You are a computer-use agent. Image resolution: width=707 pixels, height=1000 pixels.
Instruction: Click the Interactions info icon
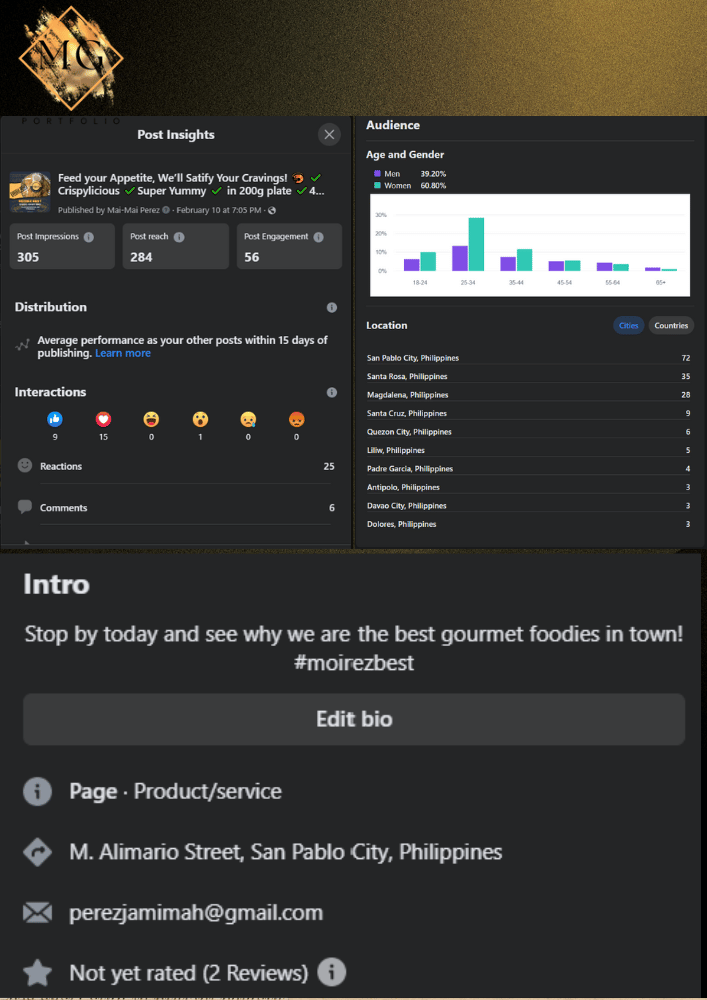tap(332, 393)
